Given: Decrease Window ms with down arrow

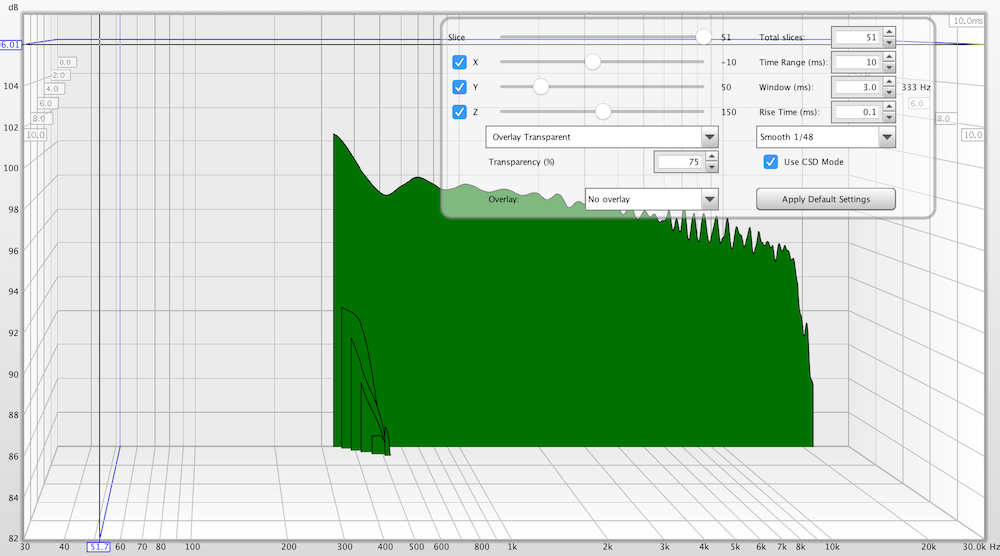Looking at the screenshot, I should [x=889, y=92].
